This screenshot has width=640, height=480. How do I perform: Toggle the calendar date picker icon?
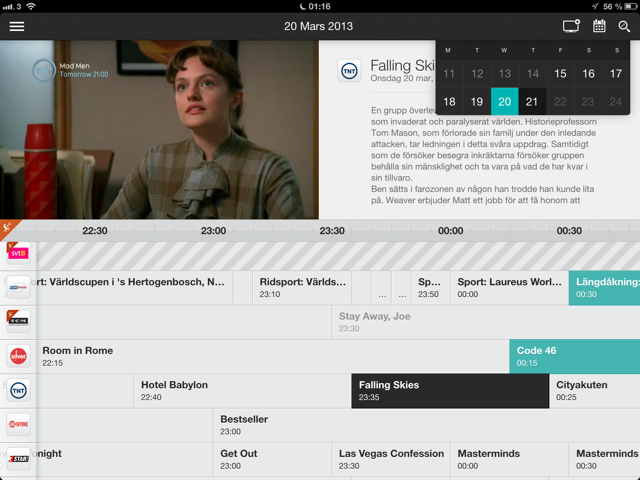(x=599, y=26)
